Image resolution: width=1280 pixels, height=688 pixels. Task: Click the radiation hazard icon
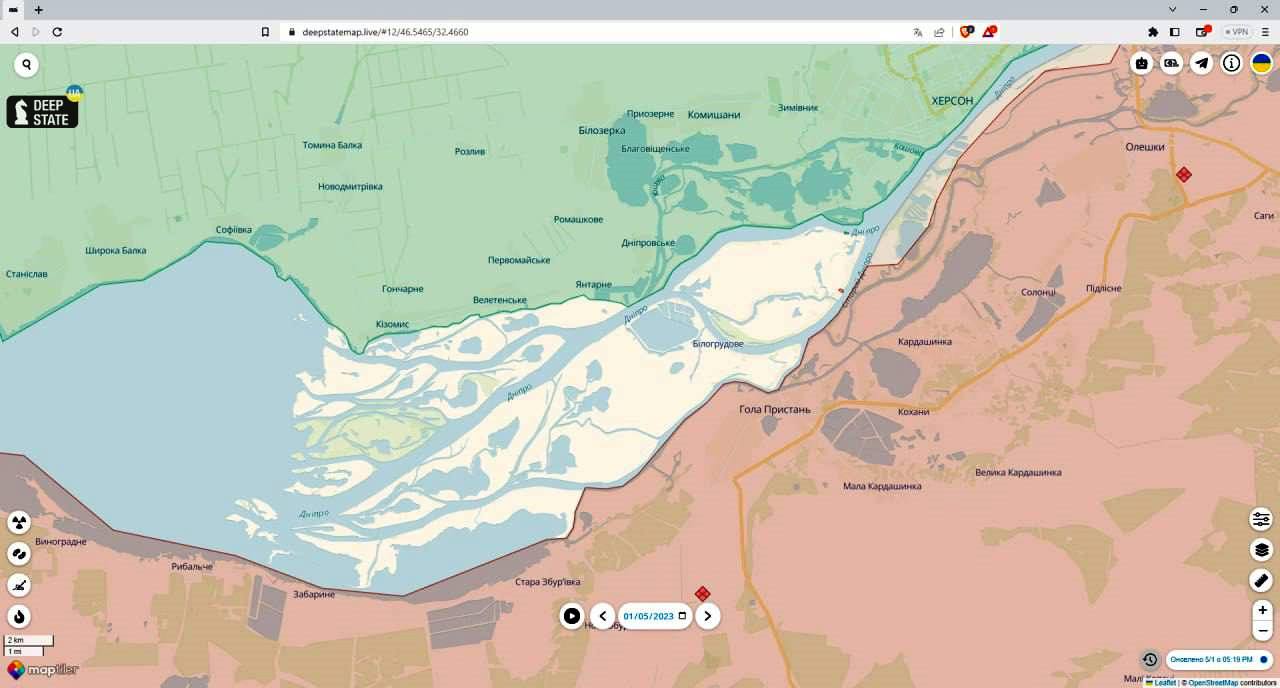(19, 523)
